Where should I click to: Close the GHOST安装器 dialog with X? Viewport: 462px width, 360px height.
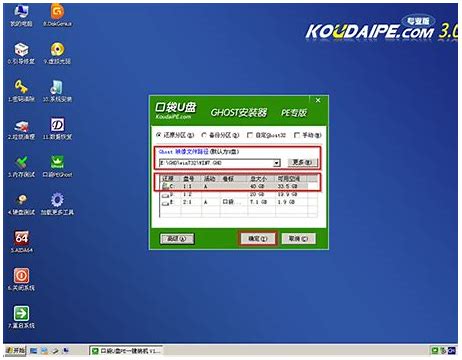pyautogui.click(x=318, y=100)
